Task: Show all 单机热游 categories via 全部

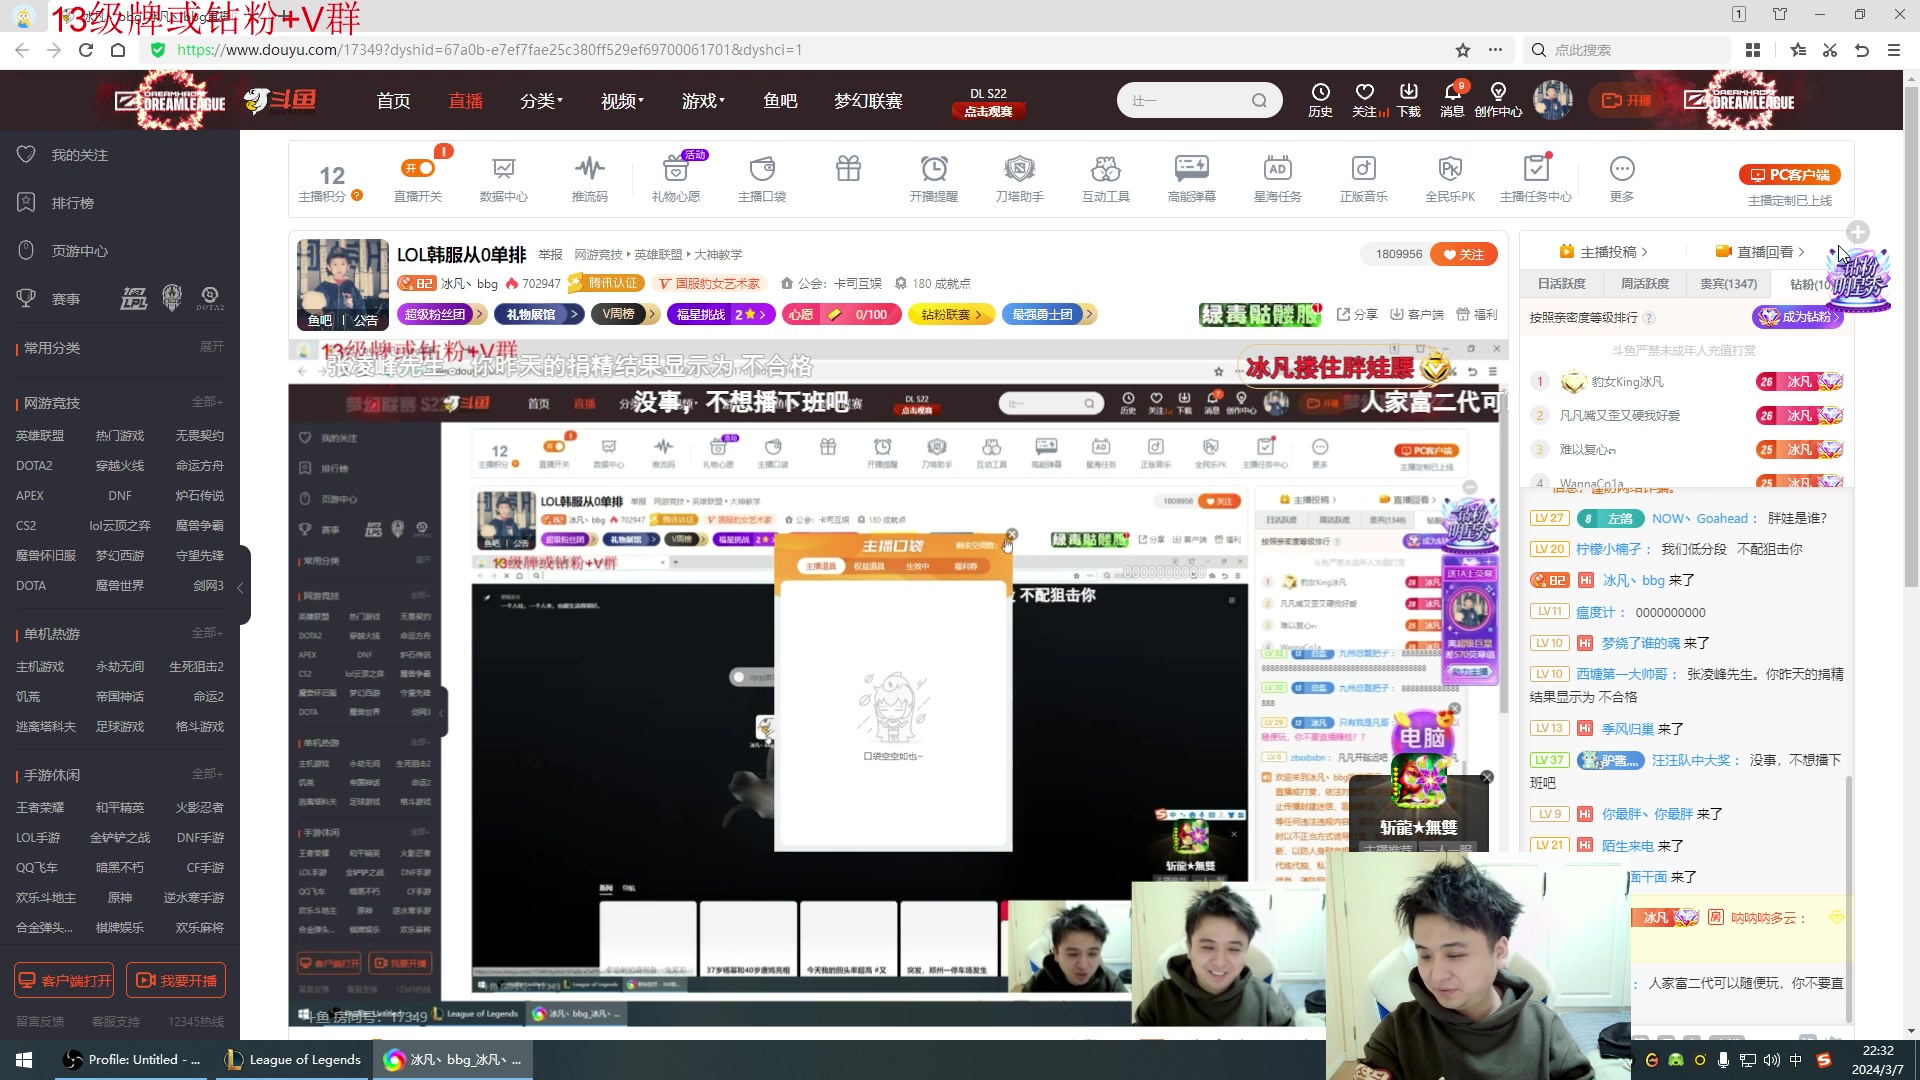Action: pyautogui.click(x=207, y=633)
